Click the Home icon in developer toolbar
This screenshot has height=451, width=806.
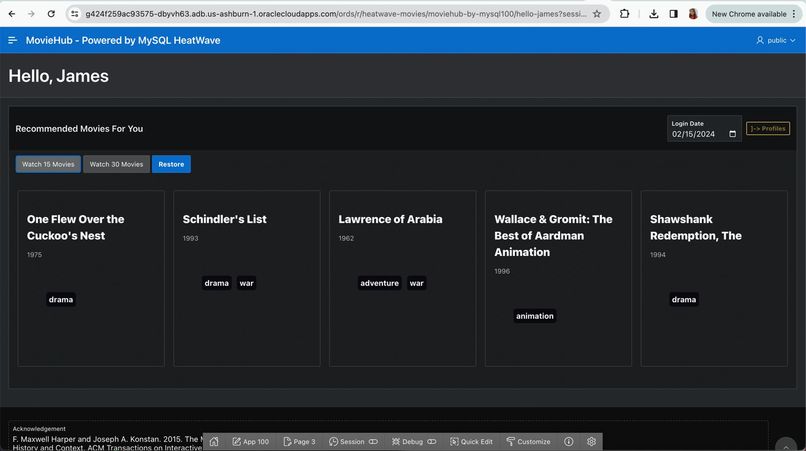pos(214,441)
